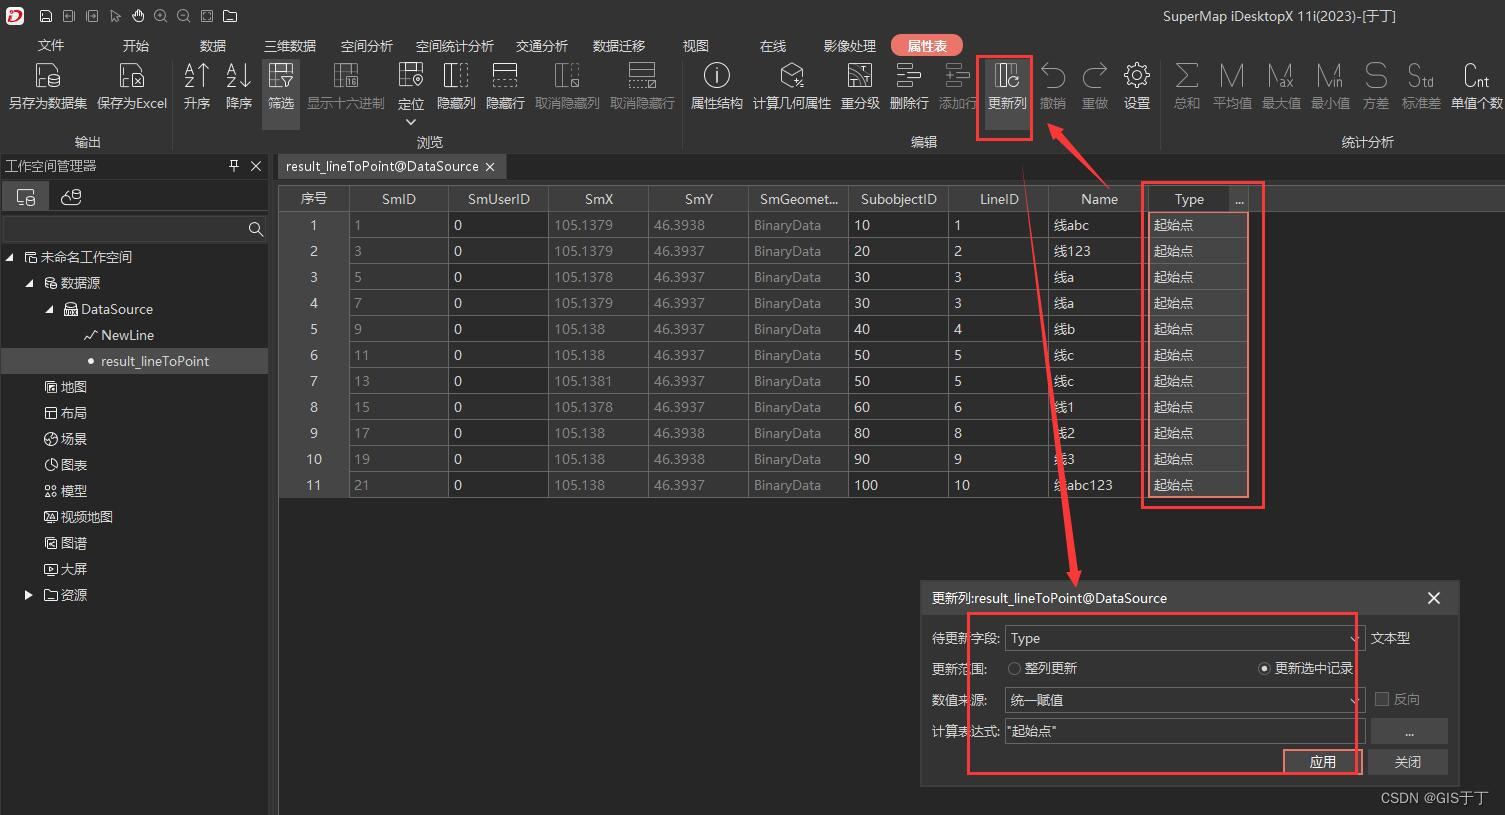Viewport: 1505px width, 815px height.
Task: Sort ascending with 升序
Action: pyautogui.click(x=197, y=86)
